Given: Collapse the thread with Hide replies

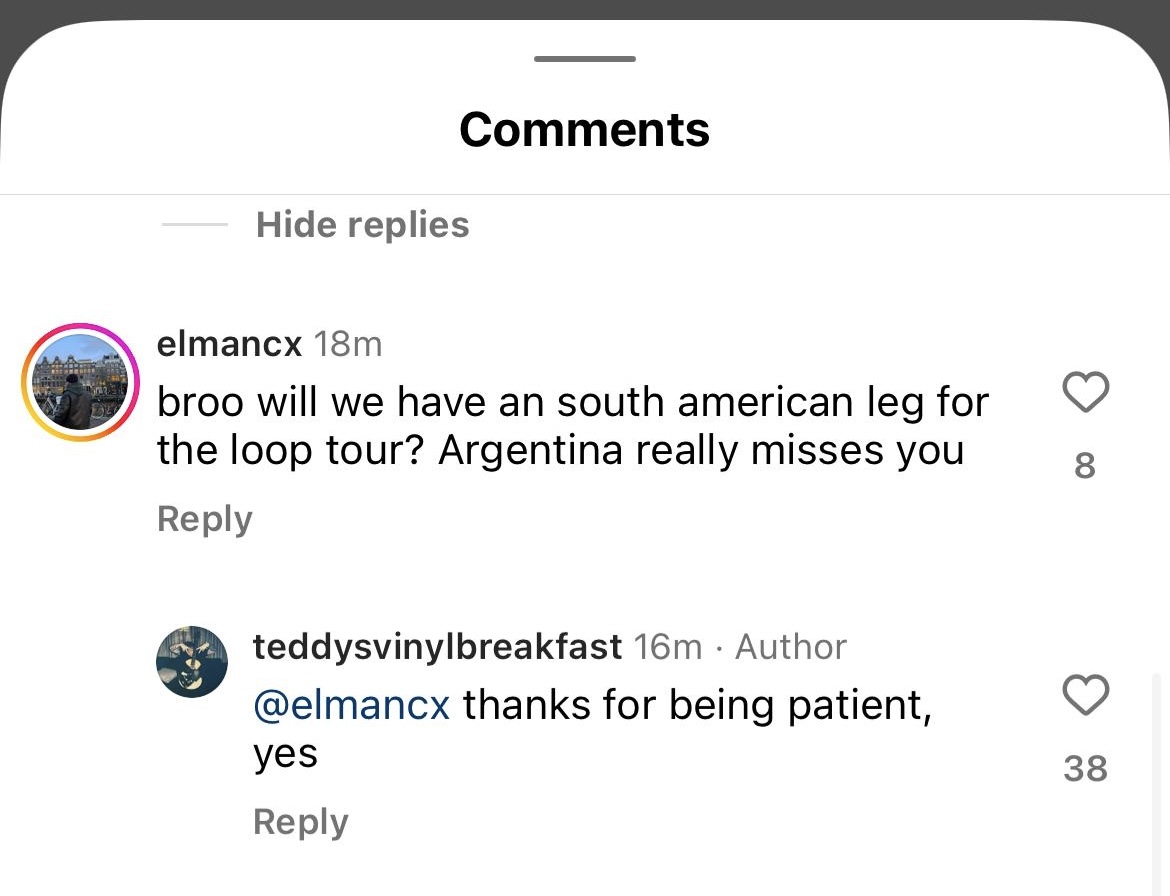Looking at the screenshot, I should tap(362, 225).
